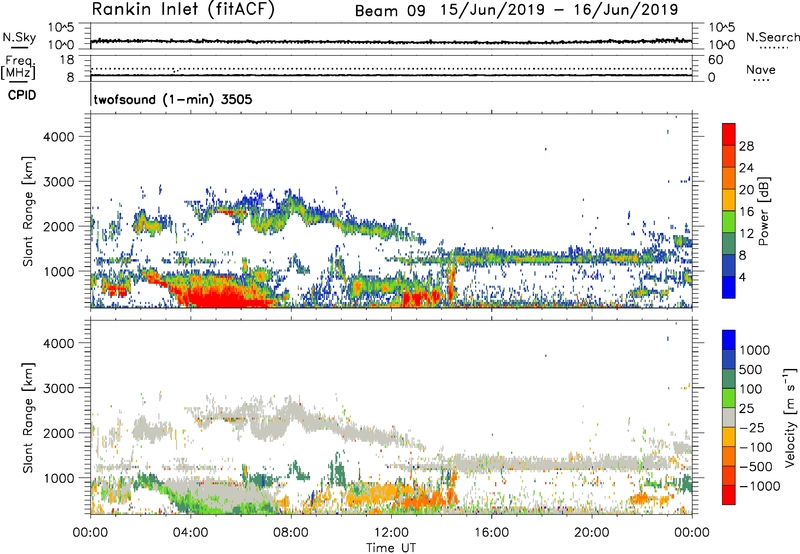Click the "4" label on the power colorbar
Screen dimensions: 800x554
[743, 278]
